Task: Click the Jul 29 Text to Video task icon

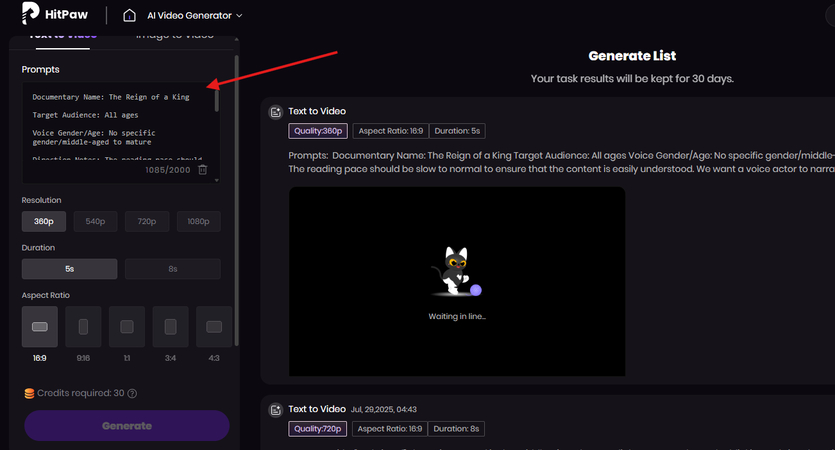Action: click(x=275, y=410)
